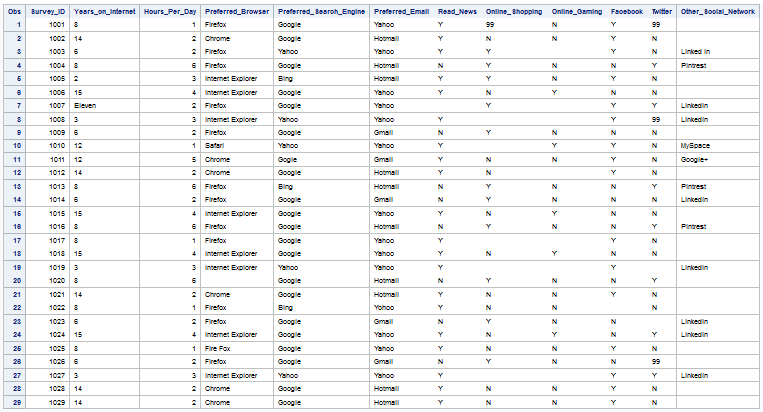Click the Obs column header
Image resolution: width=763 pixels, height=412 pixels.
point(14,10)
